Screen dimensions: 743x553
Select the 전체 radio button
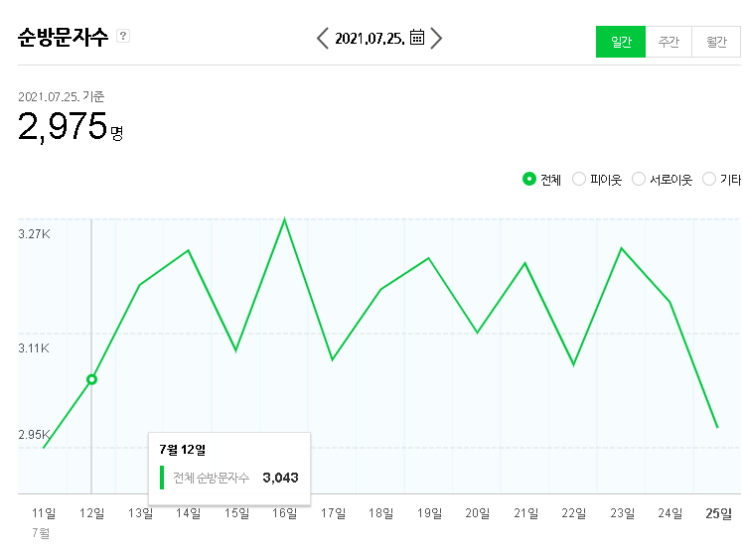click(x=529, y=179)
